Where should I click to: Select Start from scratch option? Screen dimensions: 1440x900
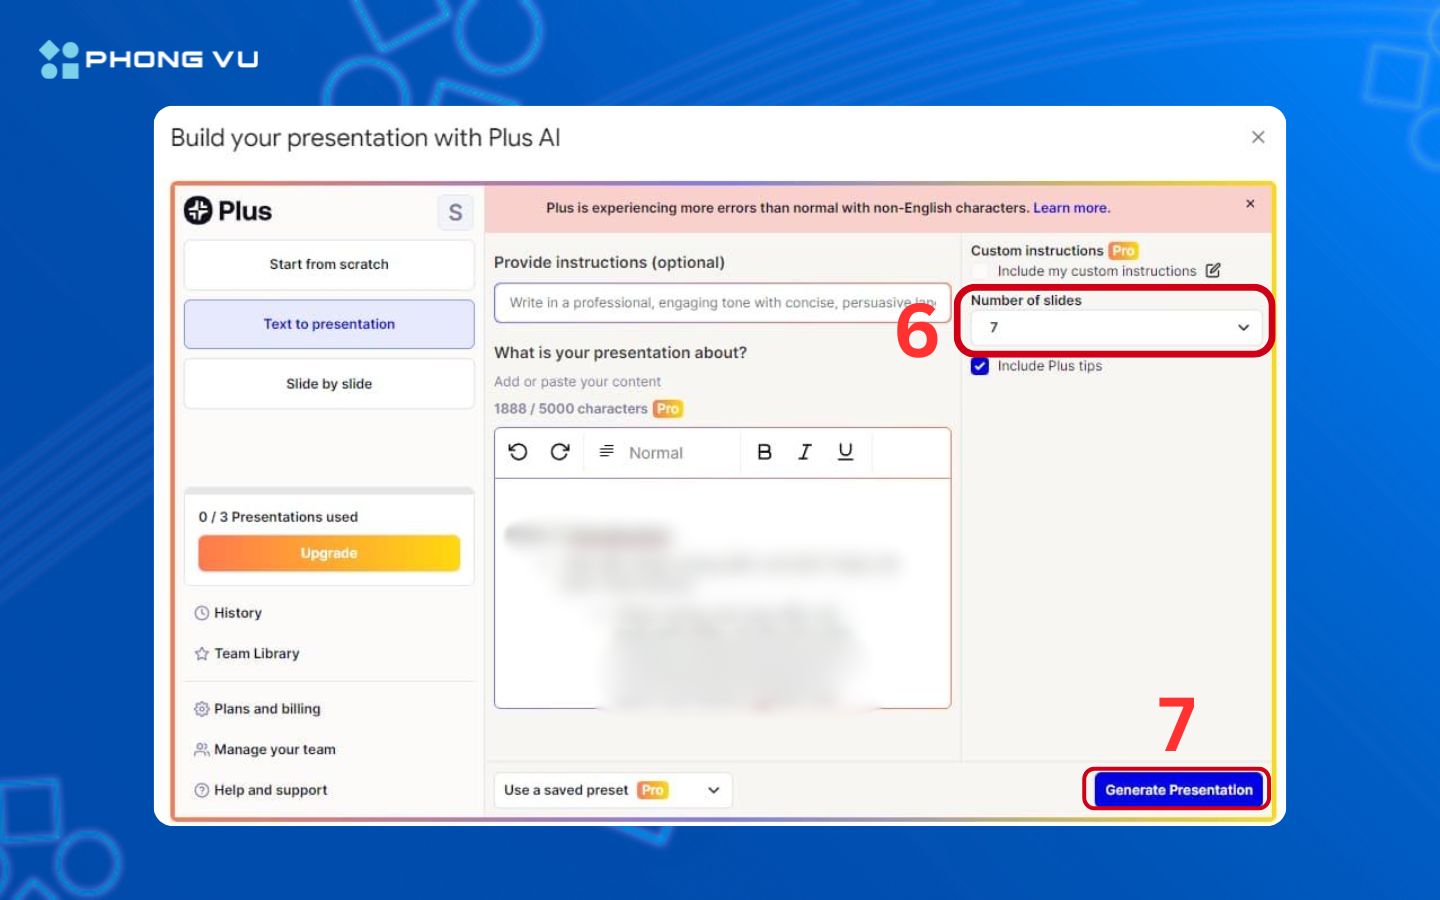[329, 264]
